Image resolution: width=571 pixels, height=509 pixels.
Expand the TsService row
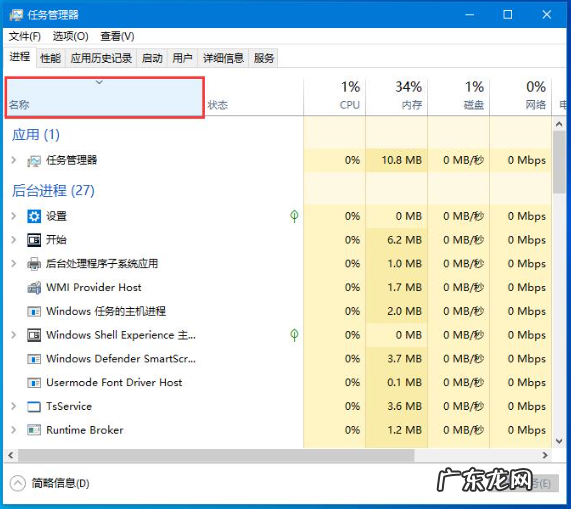(13, 406)
